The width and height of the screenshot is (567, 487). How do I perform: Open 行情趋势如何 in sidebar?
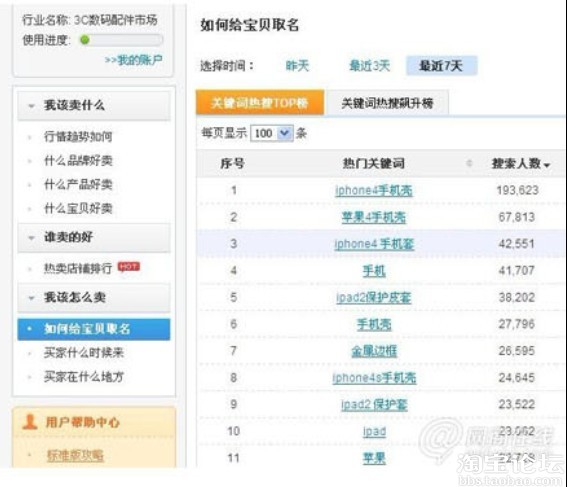78,137
